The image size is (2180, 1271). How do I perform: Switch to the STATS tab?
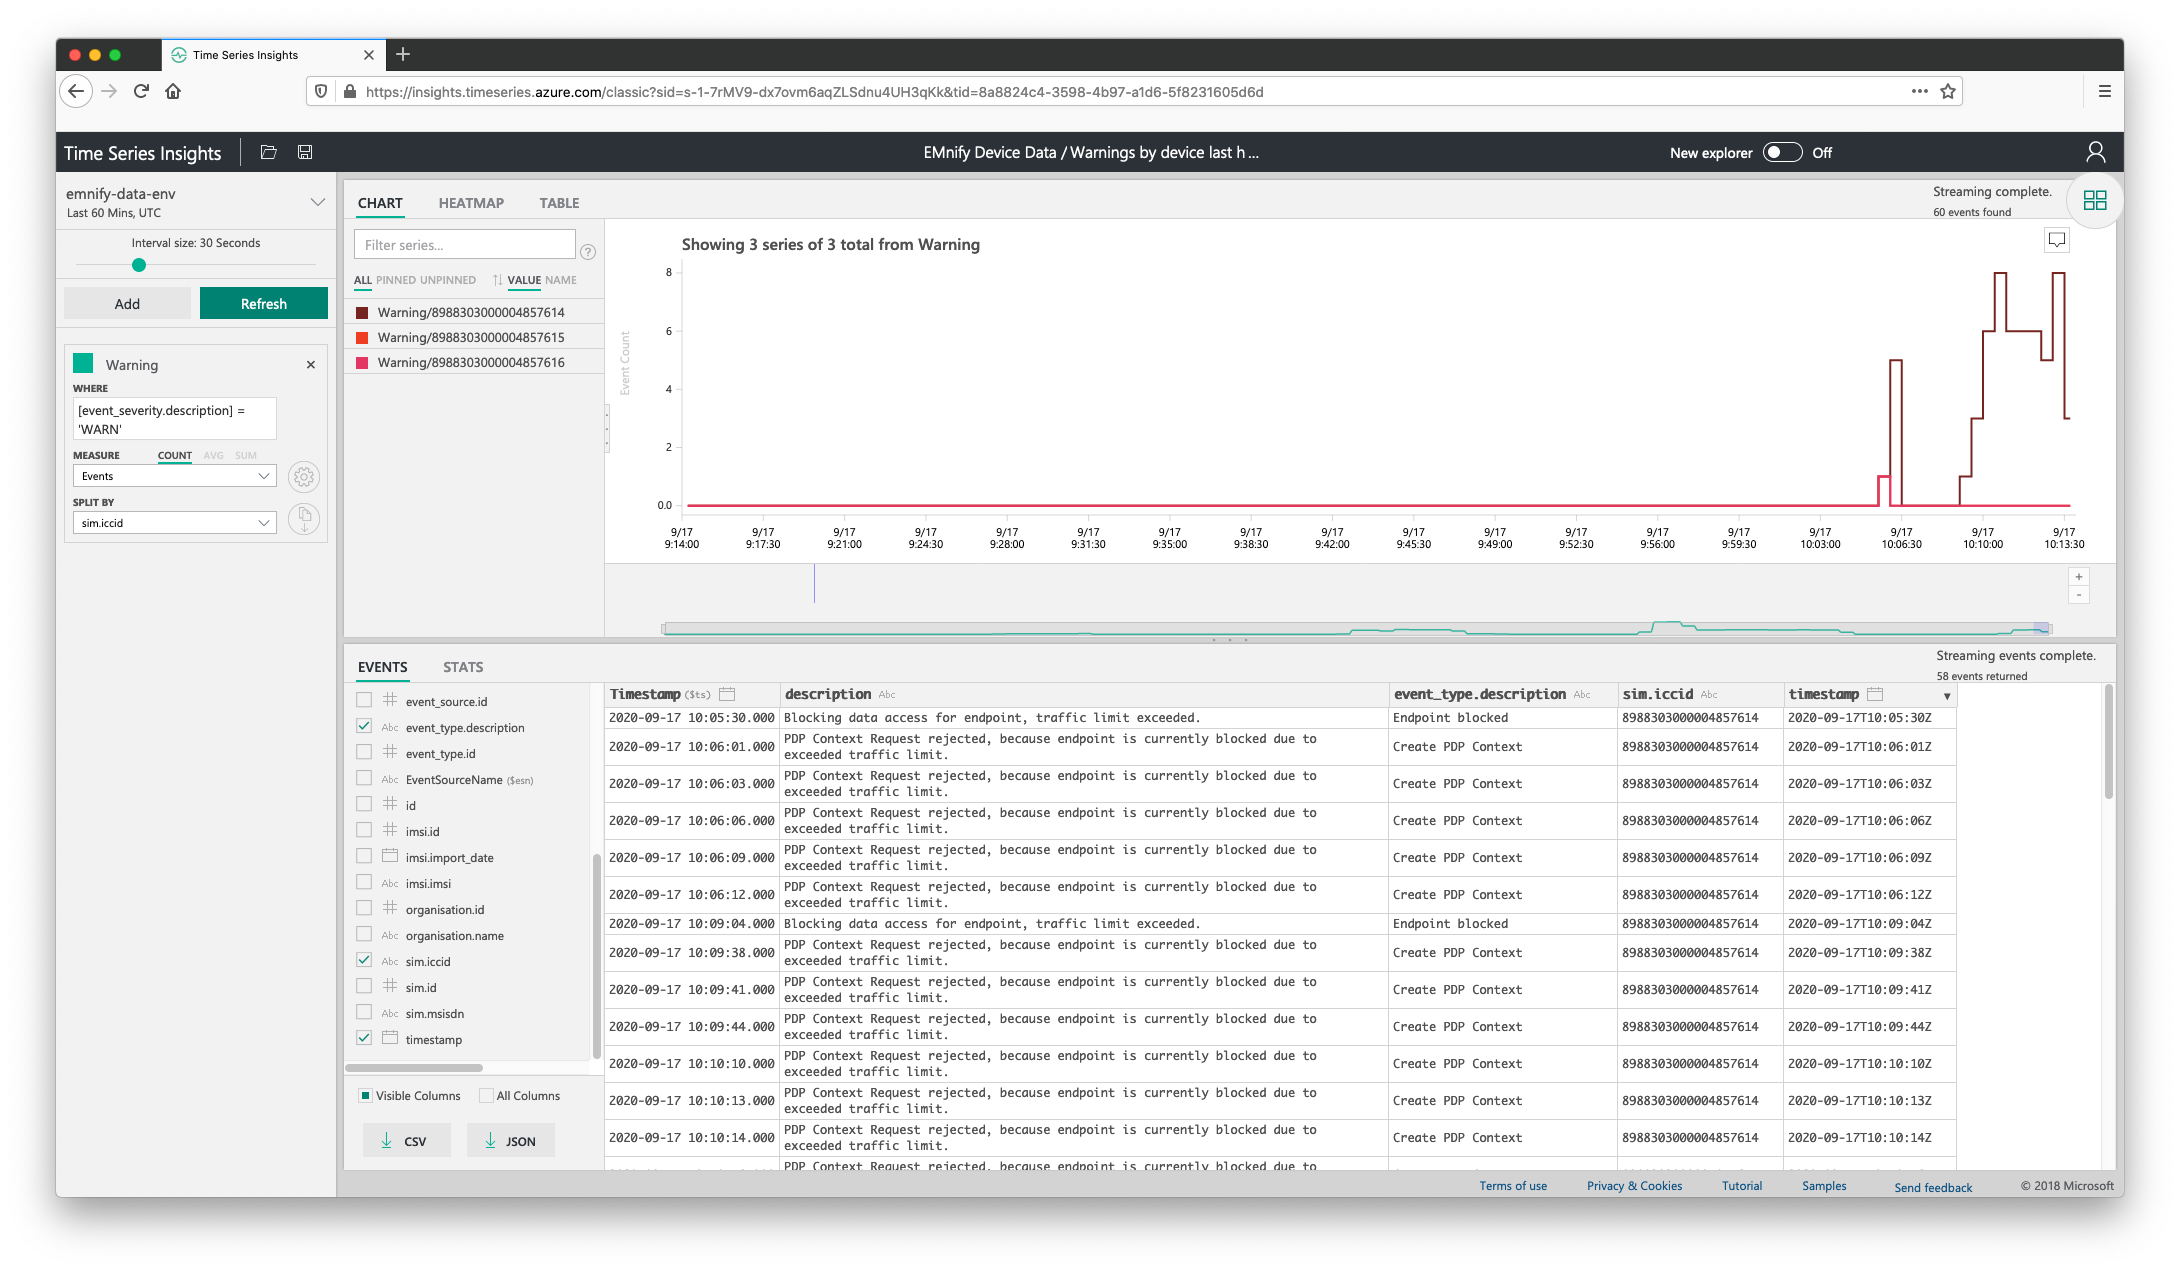pyautogui.click(x=463, y=667)
